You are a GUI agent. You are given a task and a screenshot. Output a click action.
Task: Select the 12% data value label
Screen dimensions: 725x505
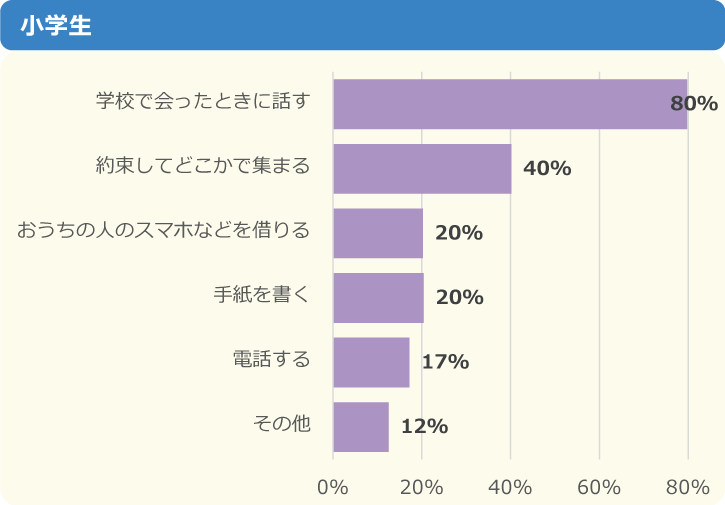point(424,426)
